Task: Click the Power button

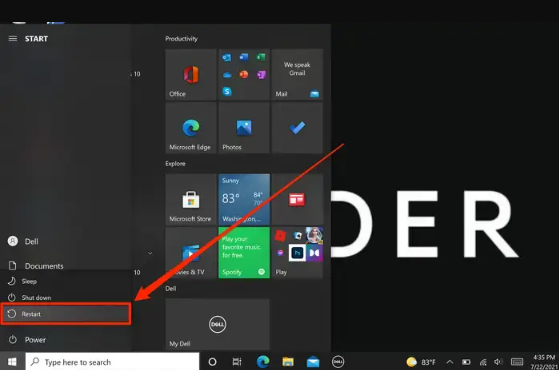Action: point(66,340)
